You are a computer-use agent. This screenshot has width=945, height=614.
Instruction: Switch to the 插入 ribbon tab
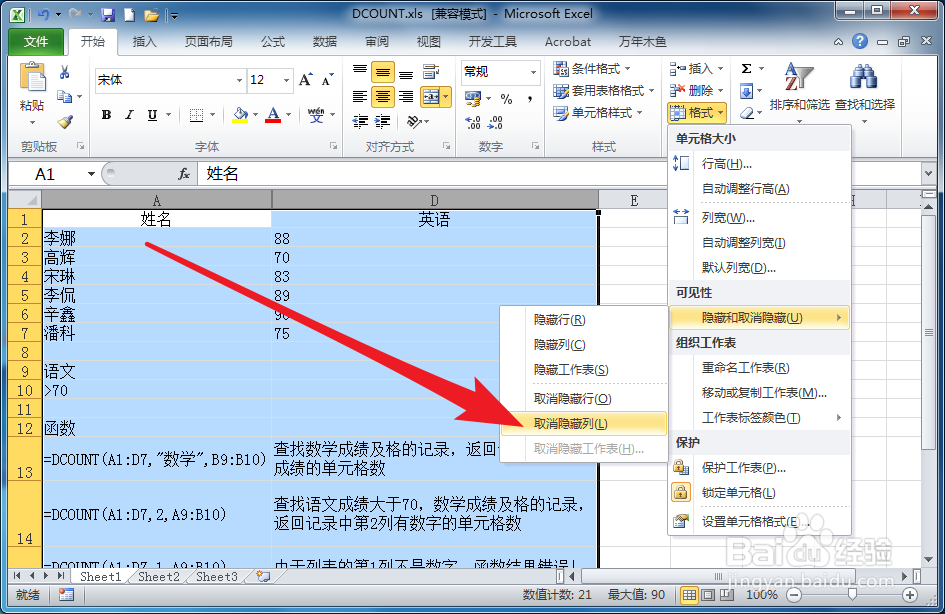click(x=144, y=42)
